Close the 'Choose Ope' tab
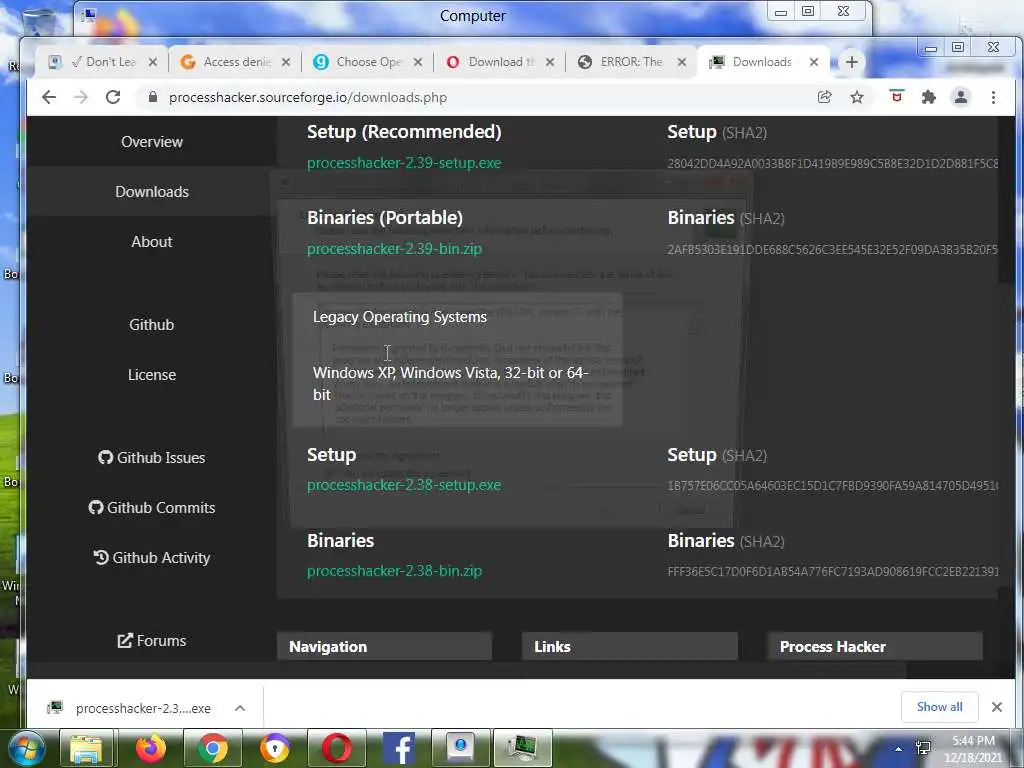The width and height of the screenshot is (1024, 768). (418, 62)
